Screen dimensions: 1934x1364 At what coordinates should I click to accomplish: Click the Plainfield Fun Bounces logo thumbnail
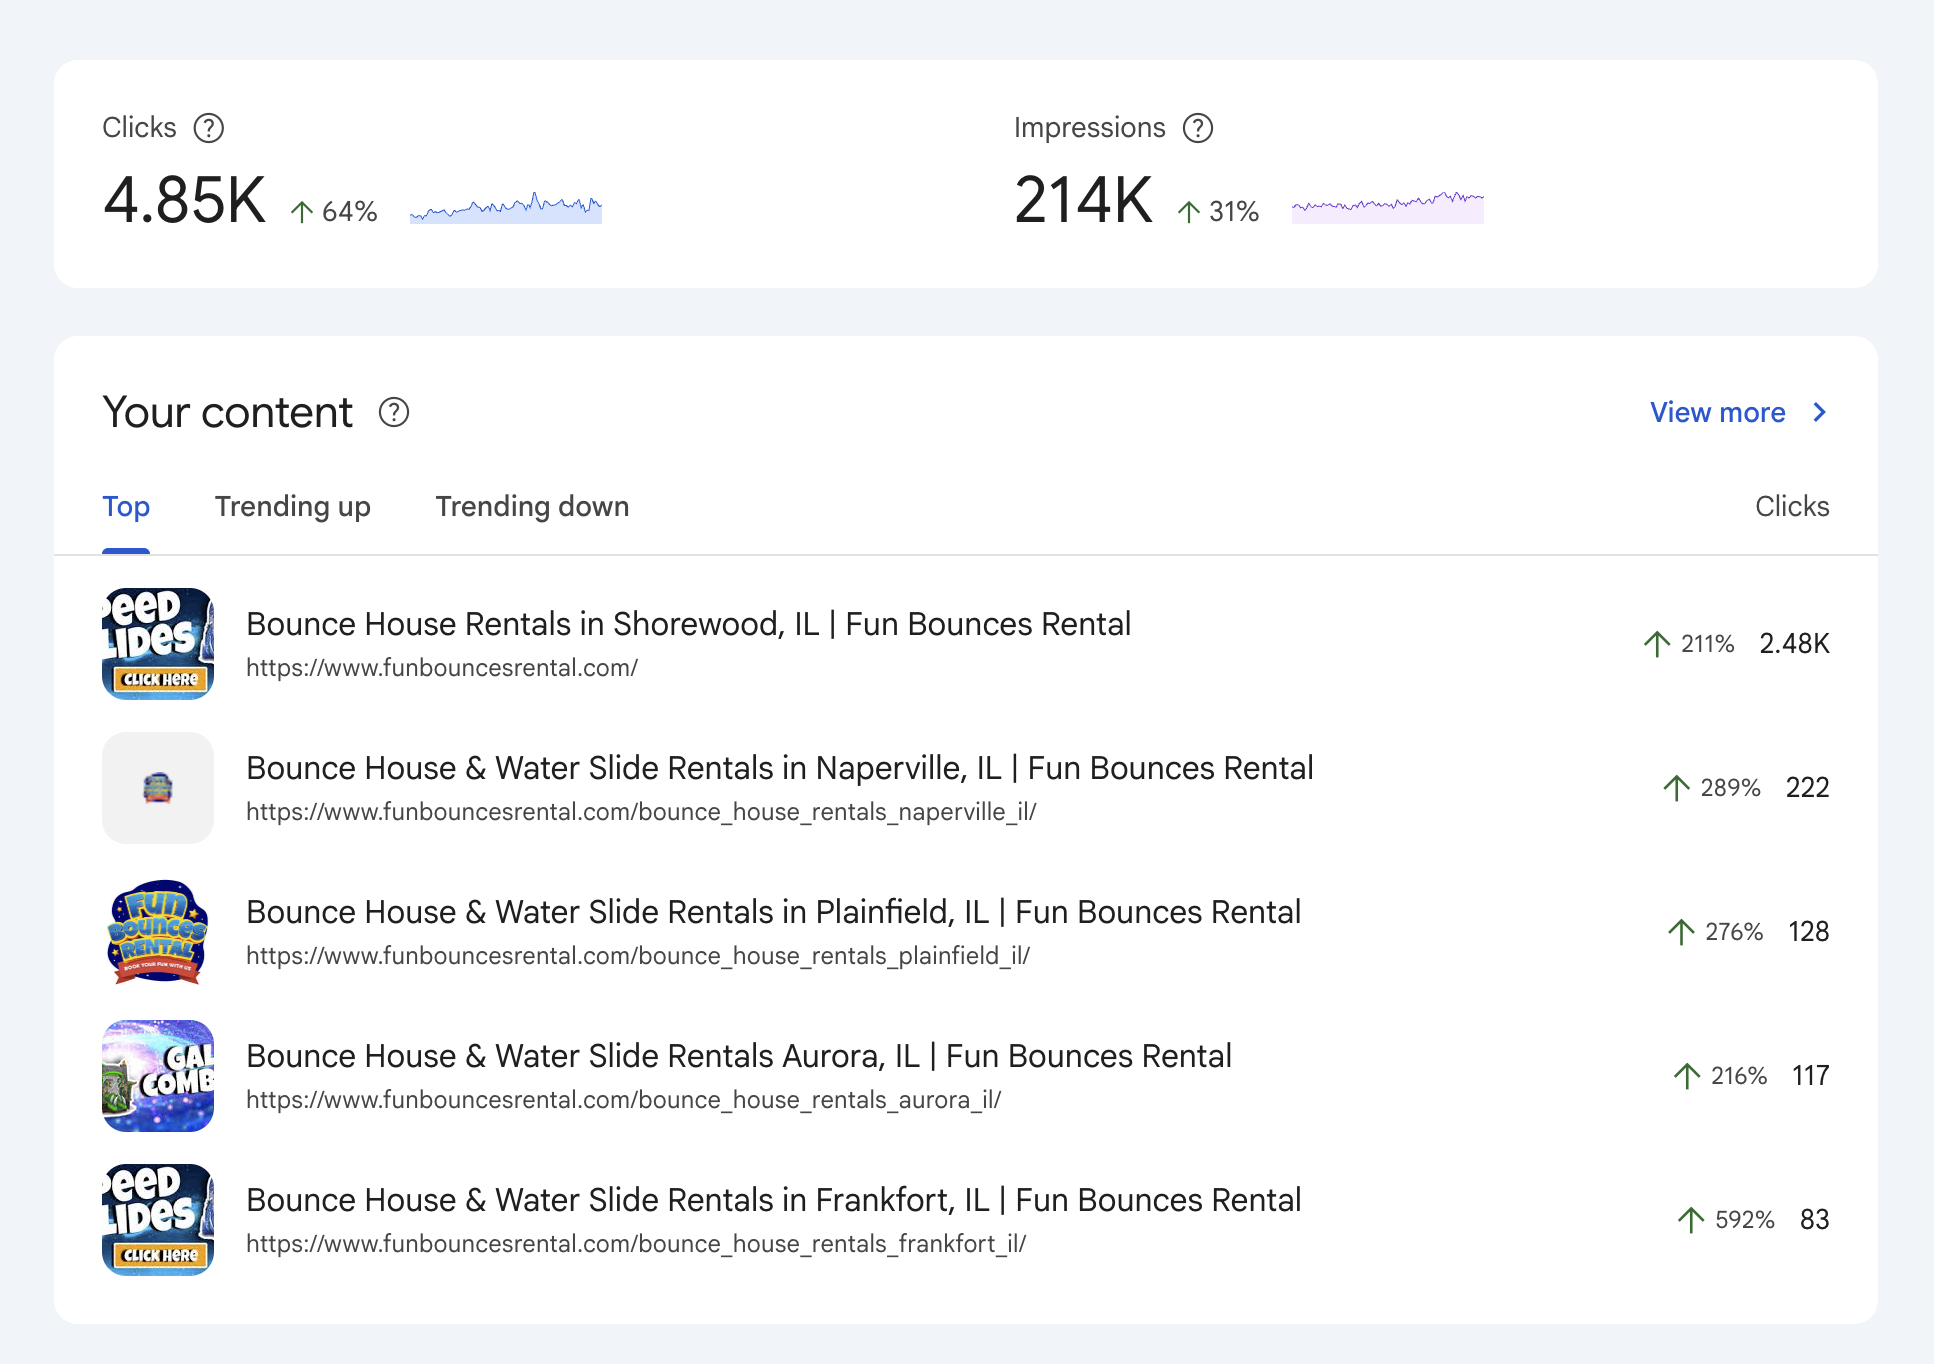tap(158, 932)
